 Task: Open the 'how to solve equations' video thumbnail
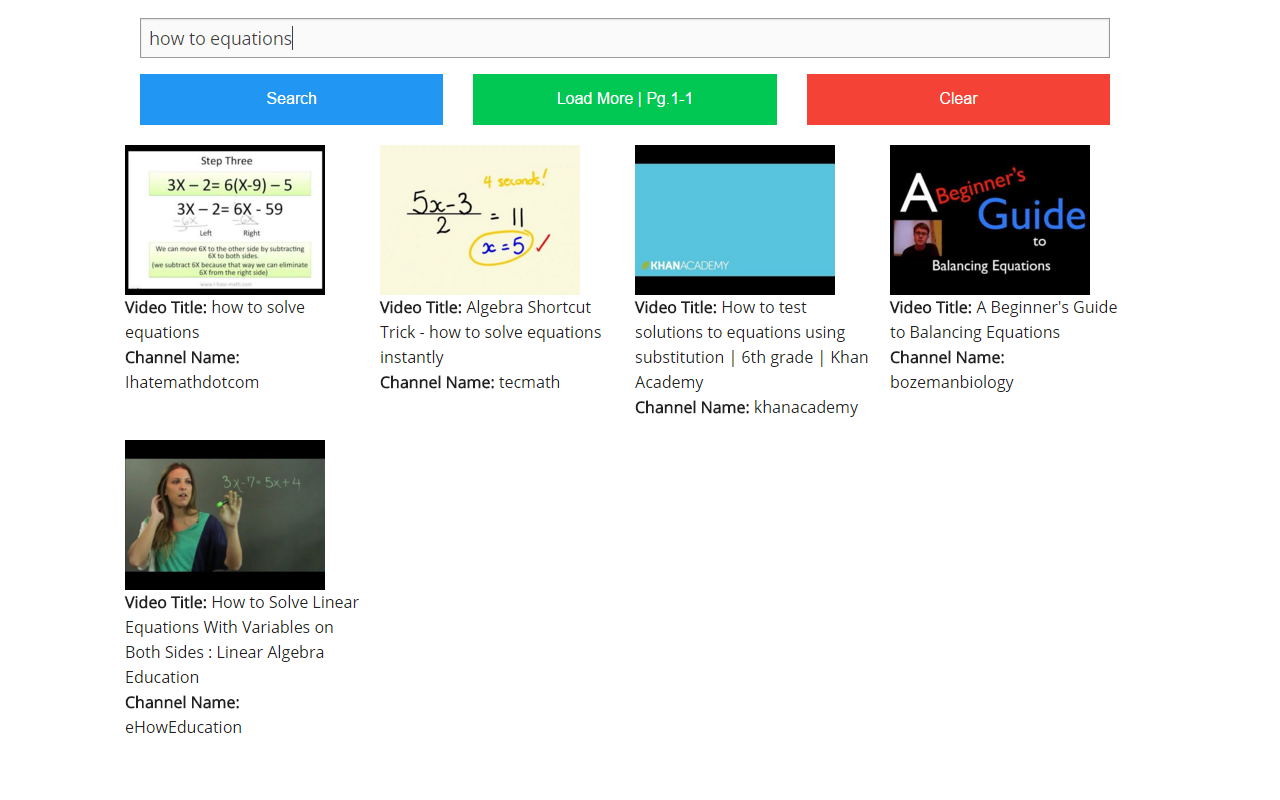click(224, 219)
